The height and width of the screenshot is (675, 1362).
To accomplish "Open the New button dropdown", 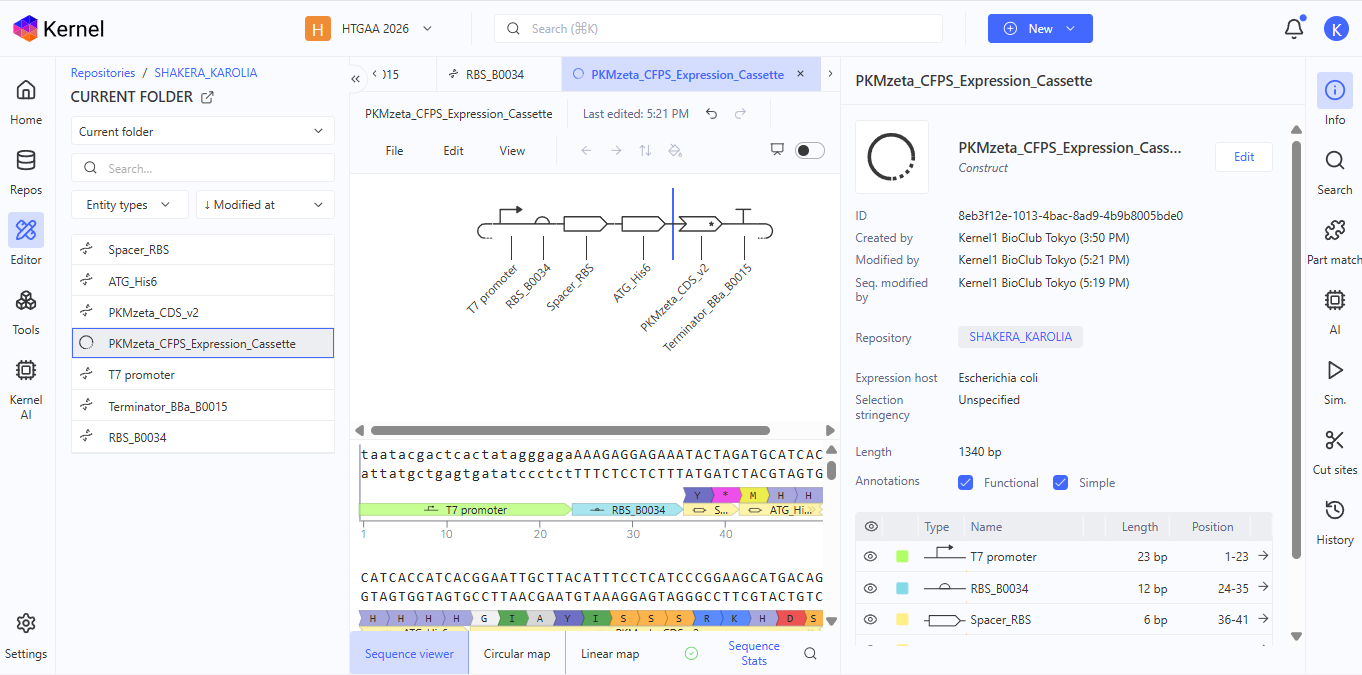I will (x=1040, y=29).
